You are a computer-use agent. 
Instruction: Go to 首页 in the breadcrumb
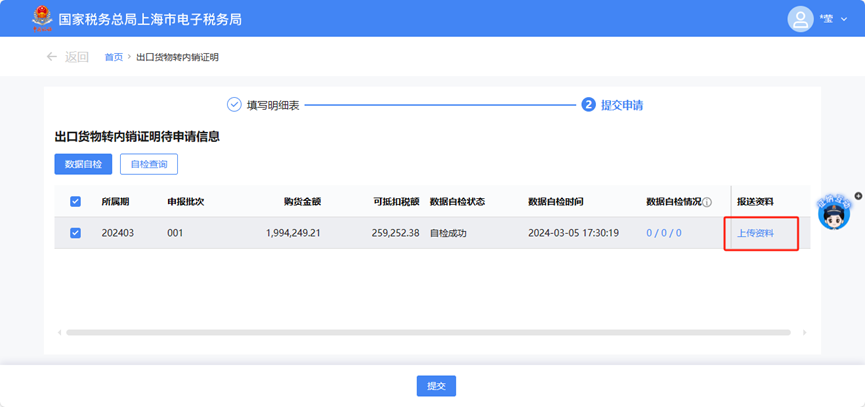(114, 57)
